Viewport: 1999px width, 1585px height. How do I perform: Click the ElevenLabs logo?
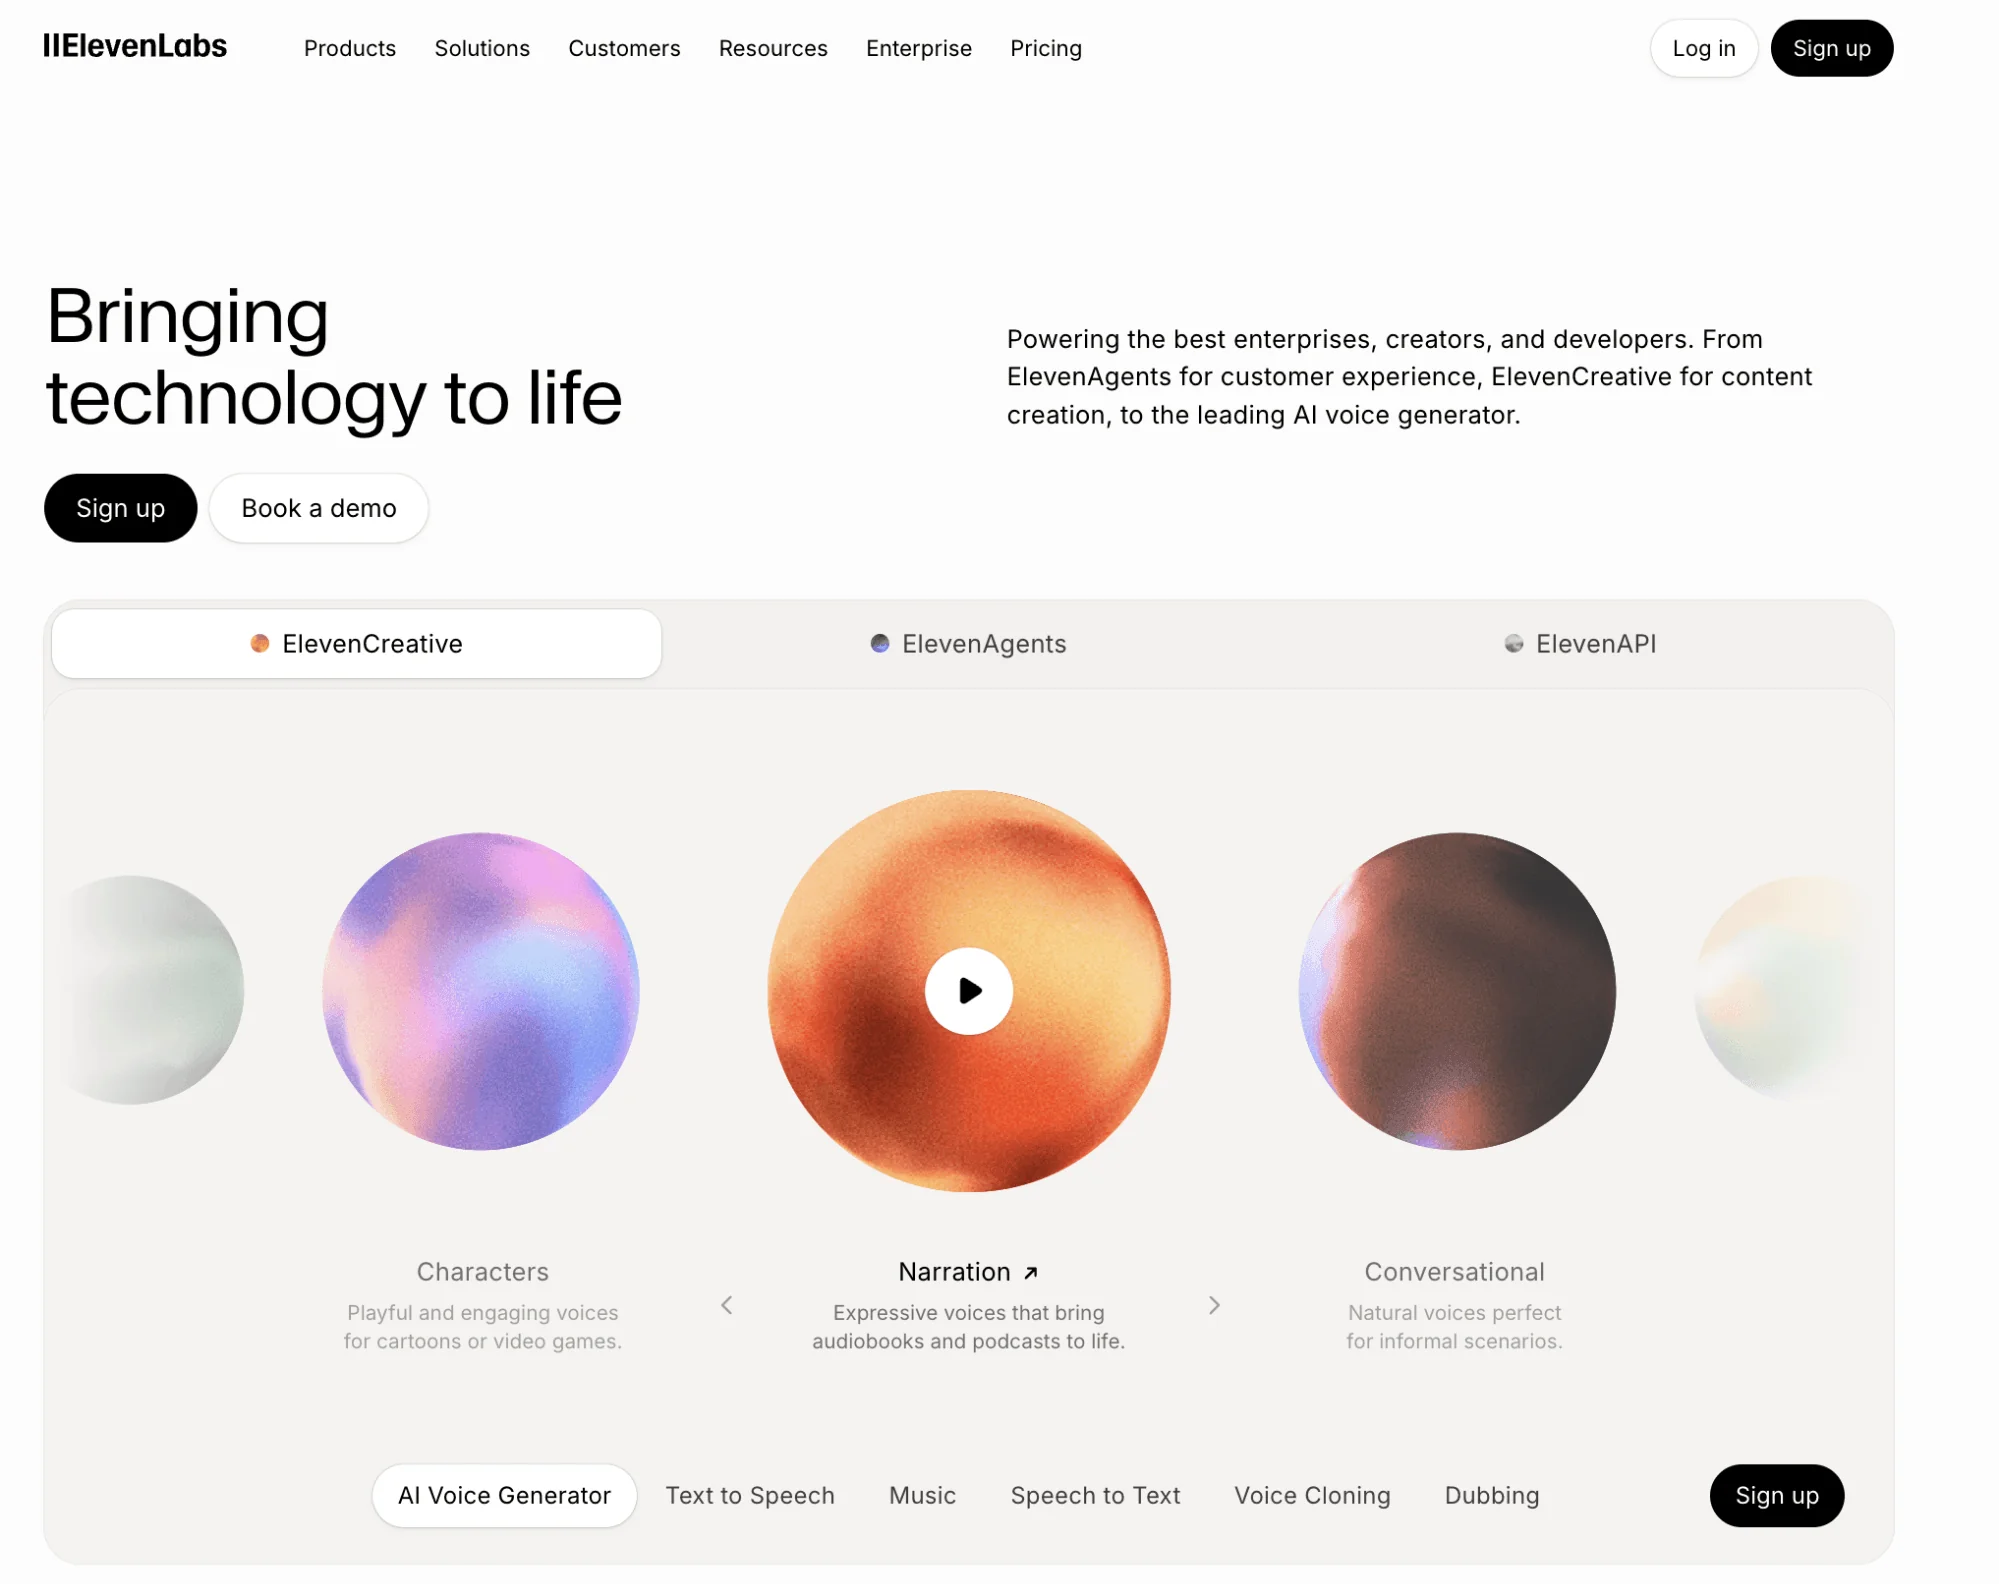pyautogui.click(x=135, y=47)
